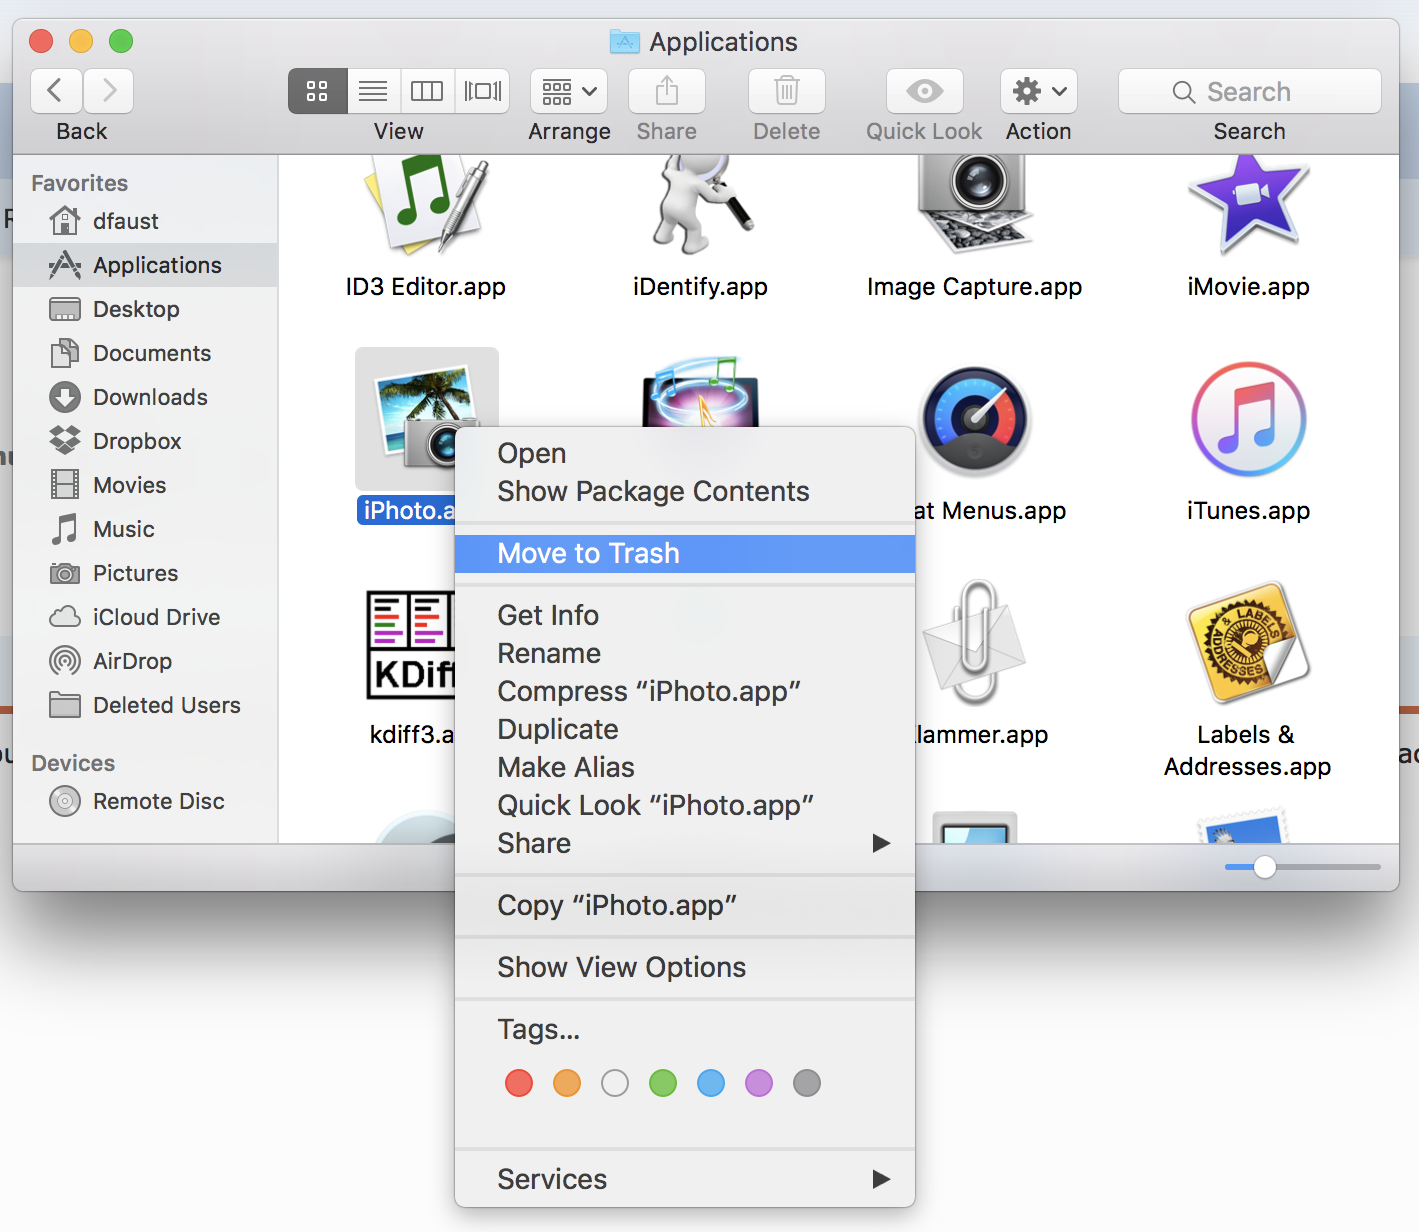This screenshot has height=1232, width=1419.
Task: Switch to icon view mode
Action: click(x=318, y=91)
